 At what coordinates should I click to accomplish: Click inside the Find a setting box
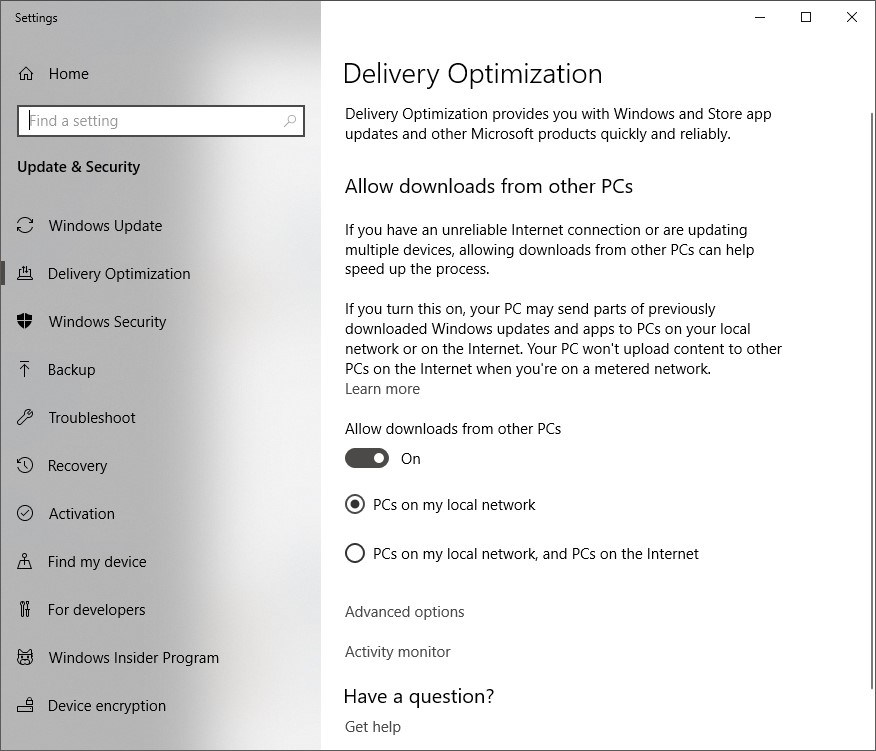point(150,121)
